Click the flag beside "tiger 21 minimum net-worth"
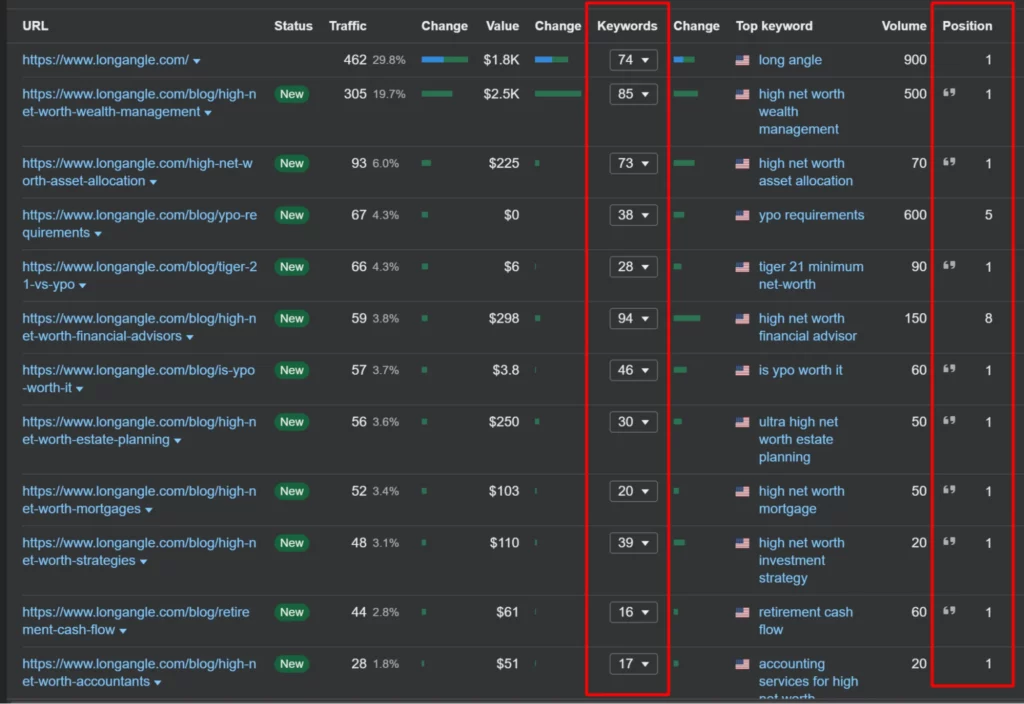Screen dimensions: 1024x704 tap(741, 267)
